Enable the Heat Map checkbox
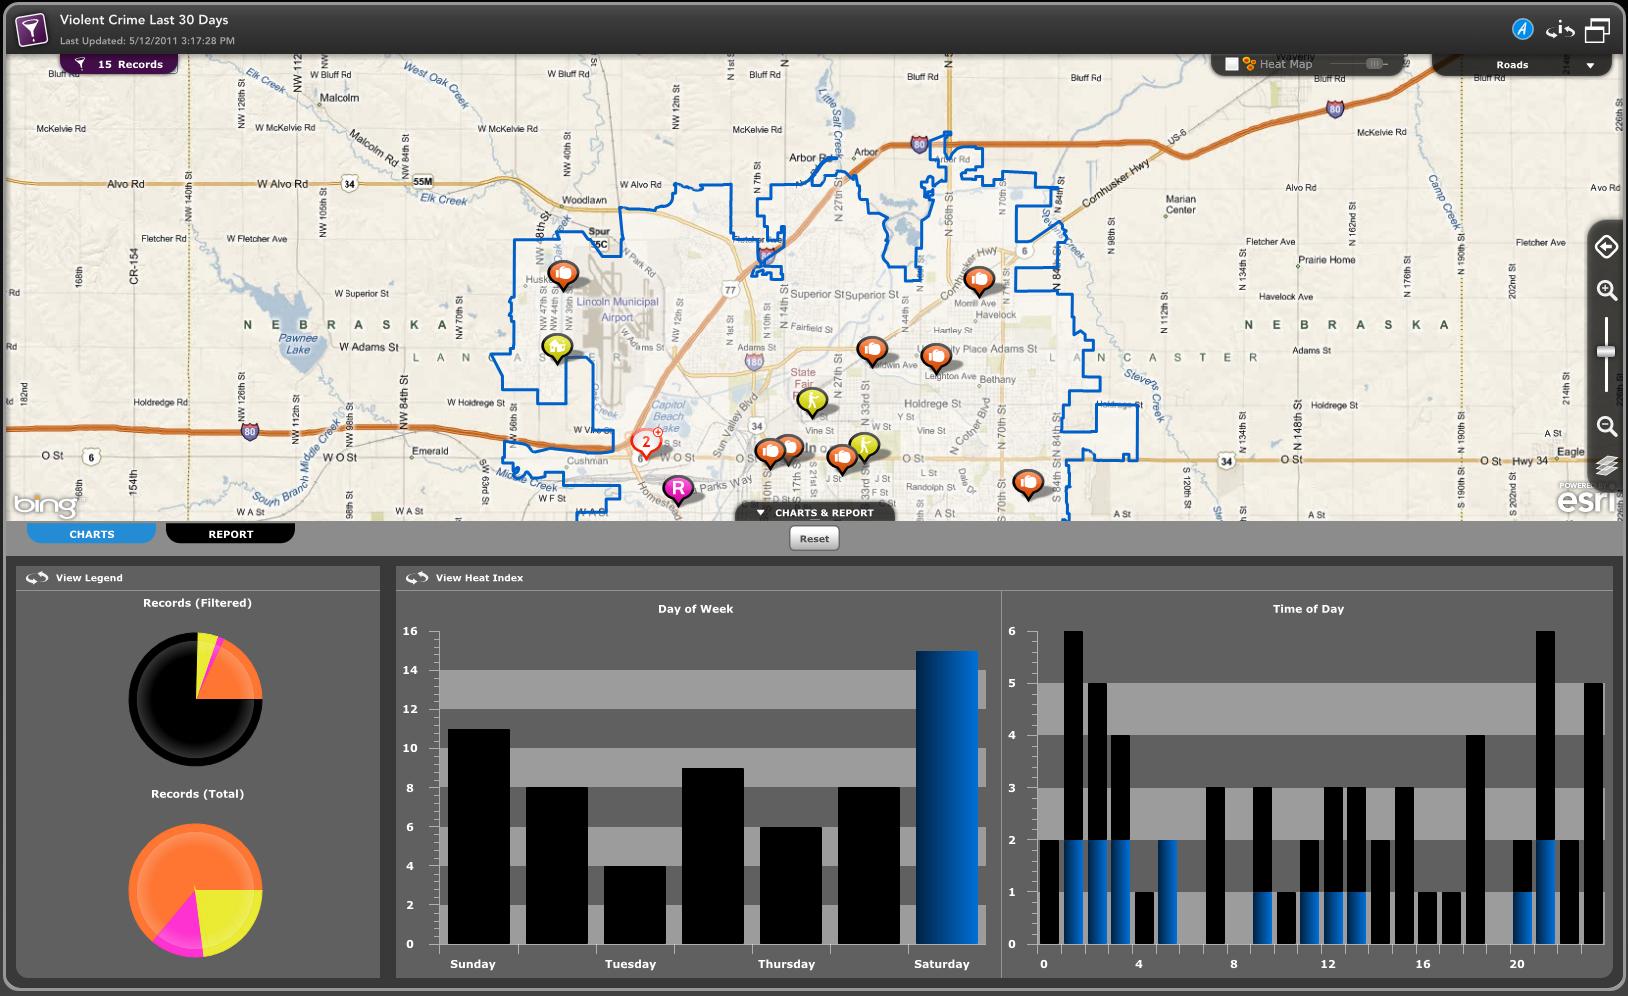The height and width of the screenshot is (996, 1628). coord(1232,64)
